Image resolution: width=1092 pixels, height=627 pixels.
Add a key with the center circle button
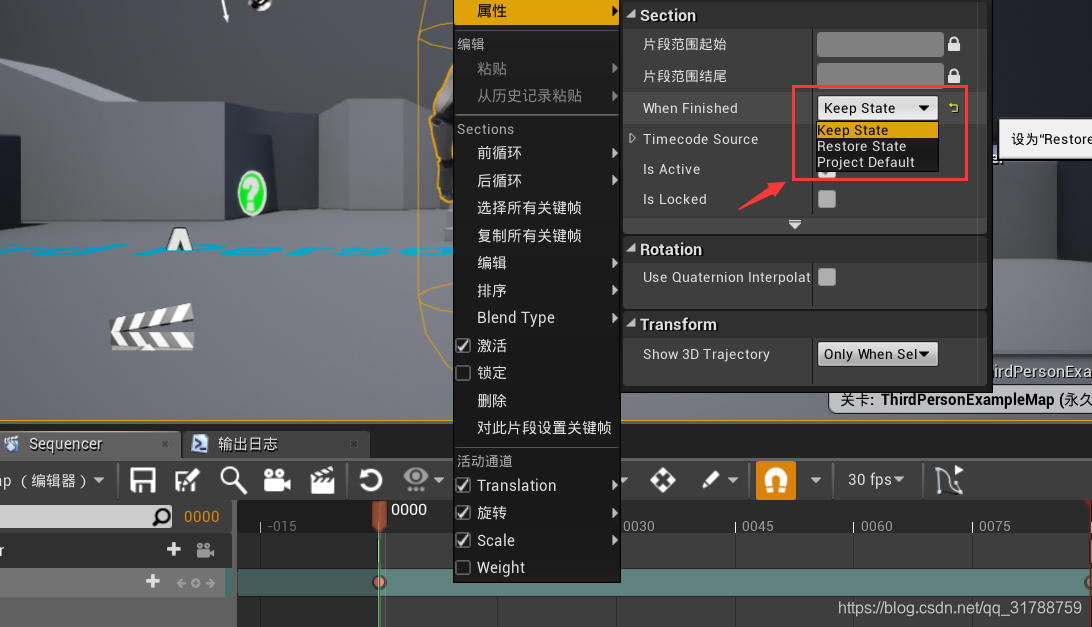(x=196, y=583)
